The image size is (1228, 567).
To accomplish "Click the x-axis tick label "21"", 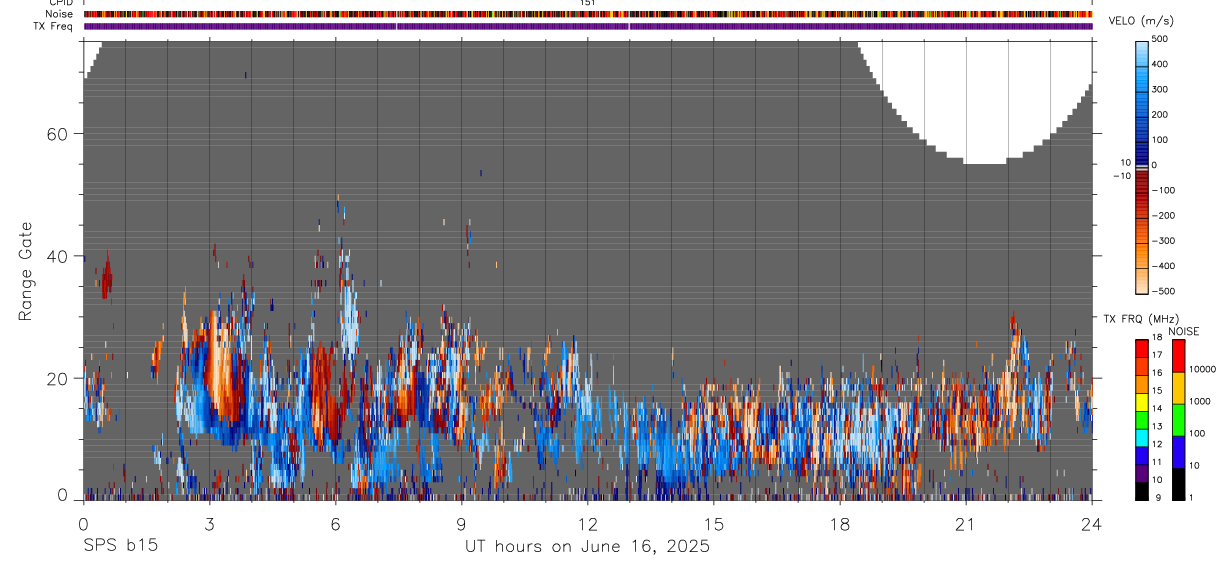I will pos(965,524).
